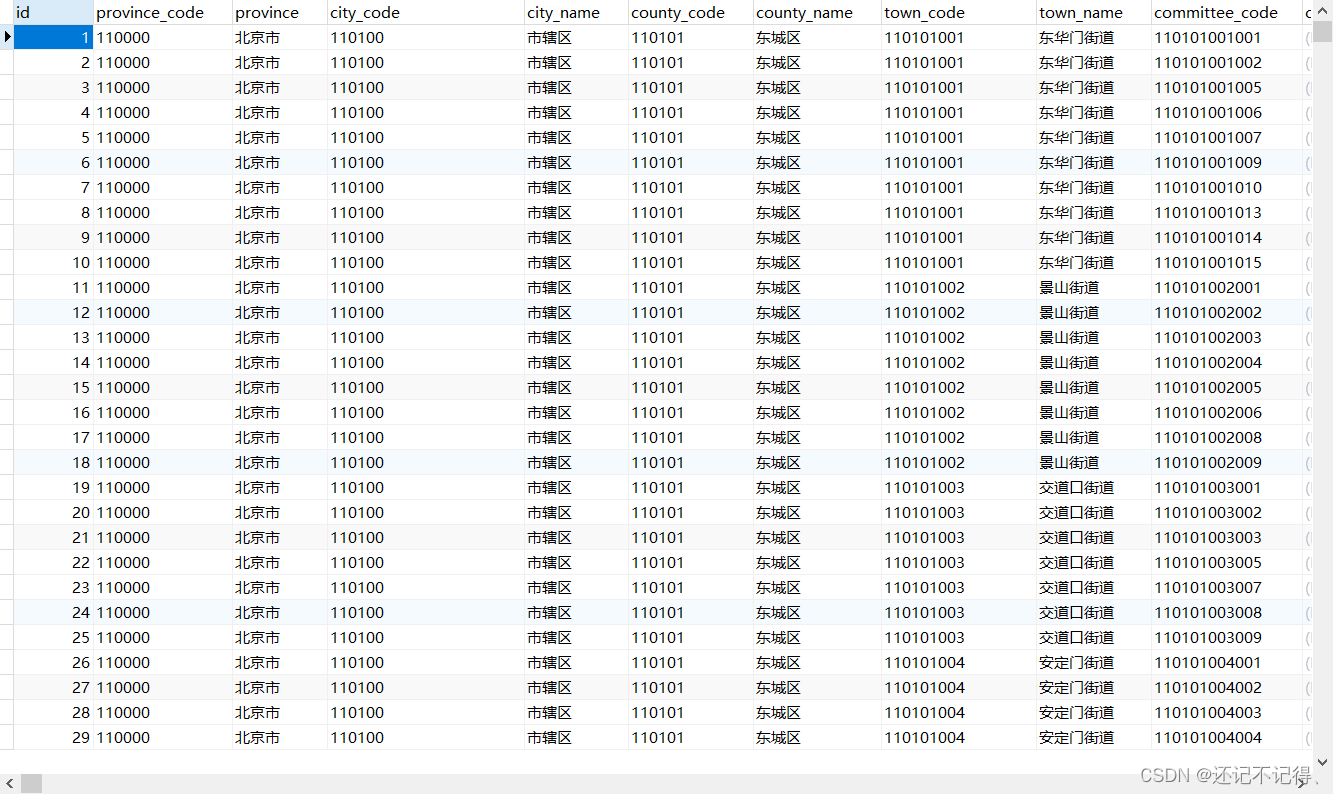Click committee_code cell 110101003003
Viewport: 1333px width, 794px height.
point(1227,537)
